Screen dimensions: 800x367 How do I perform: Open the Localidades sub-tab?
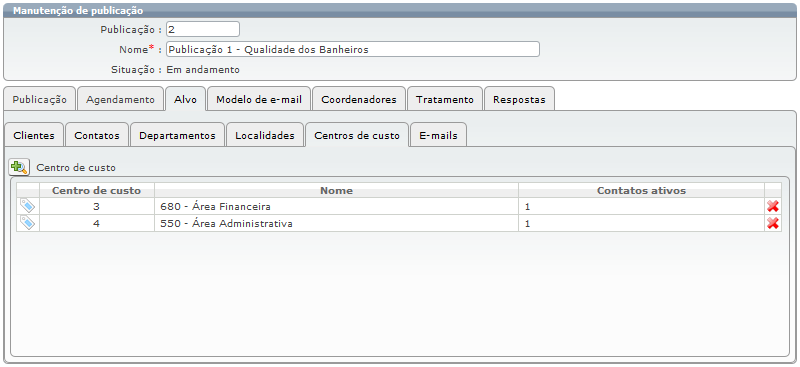coord(265,135)
